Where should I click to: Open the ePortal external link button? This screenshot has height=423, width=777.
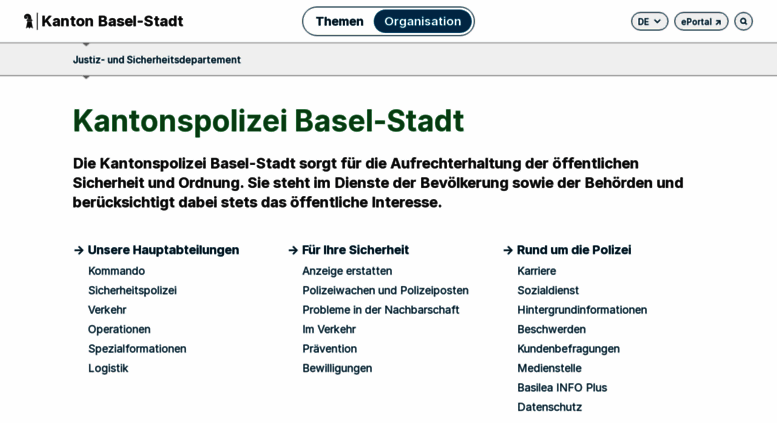pos(701,21)
